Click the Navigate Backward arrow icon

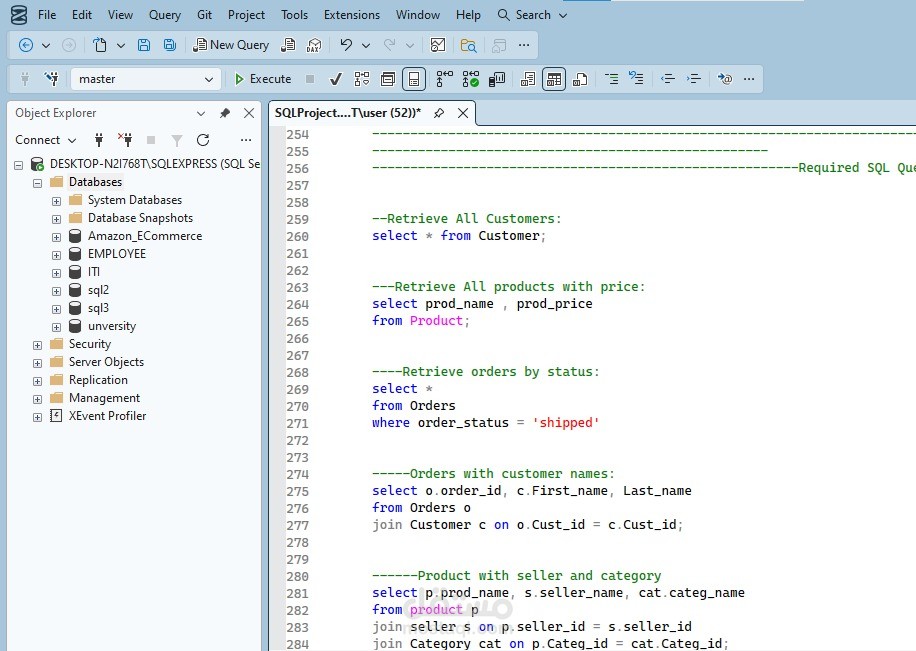[26, 45]
